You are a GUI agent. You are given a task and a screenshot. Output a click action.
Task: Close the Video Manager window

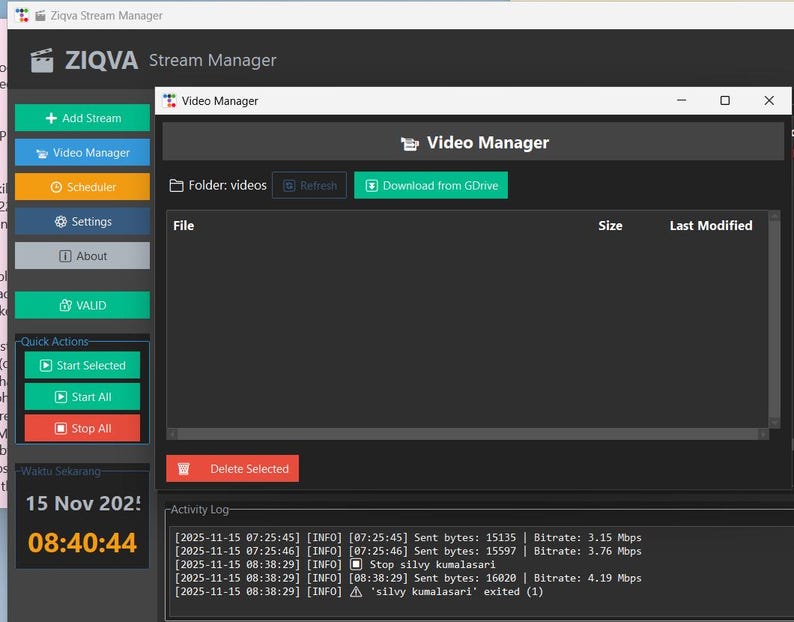pyautogui.click(x=769, y=100)
